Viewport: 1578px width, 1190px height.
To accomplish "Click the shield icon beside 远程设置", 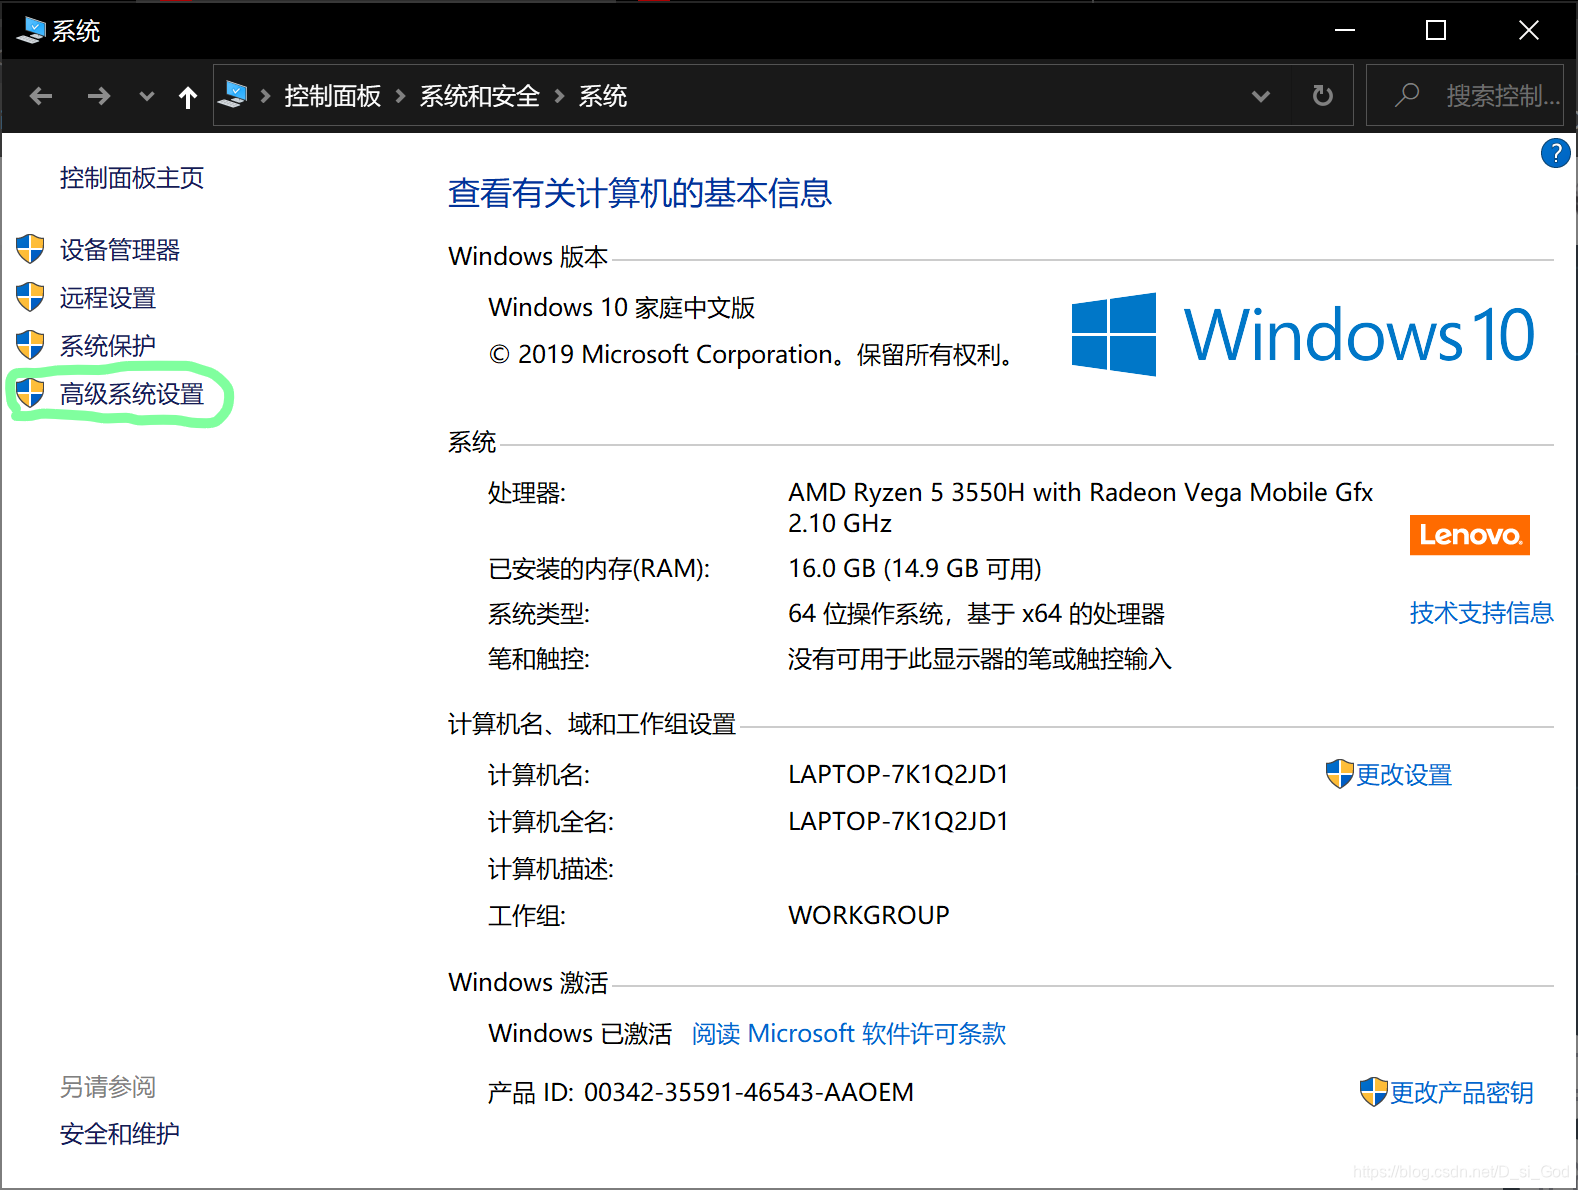I will 30,297.
